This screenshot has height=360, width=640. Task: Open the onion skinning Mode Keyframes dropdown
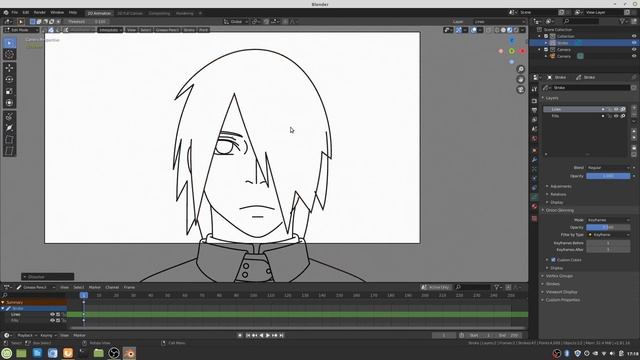(x=608, y=220)
